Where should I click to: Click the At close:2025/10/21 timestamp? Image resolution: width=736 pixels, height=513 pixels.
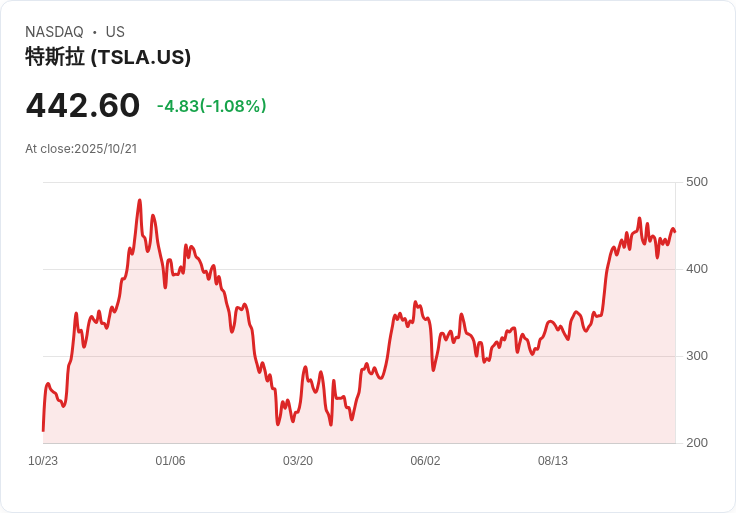pos(81,149)
